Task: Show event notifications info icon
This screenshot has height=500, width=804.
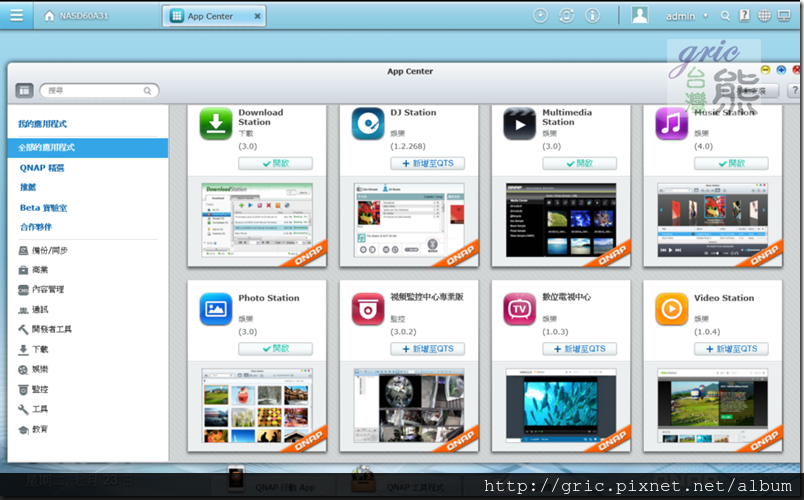Action: [592, 15]
